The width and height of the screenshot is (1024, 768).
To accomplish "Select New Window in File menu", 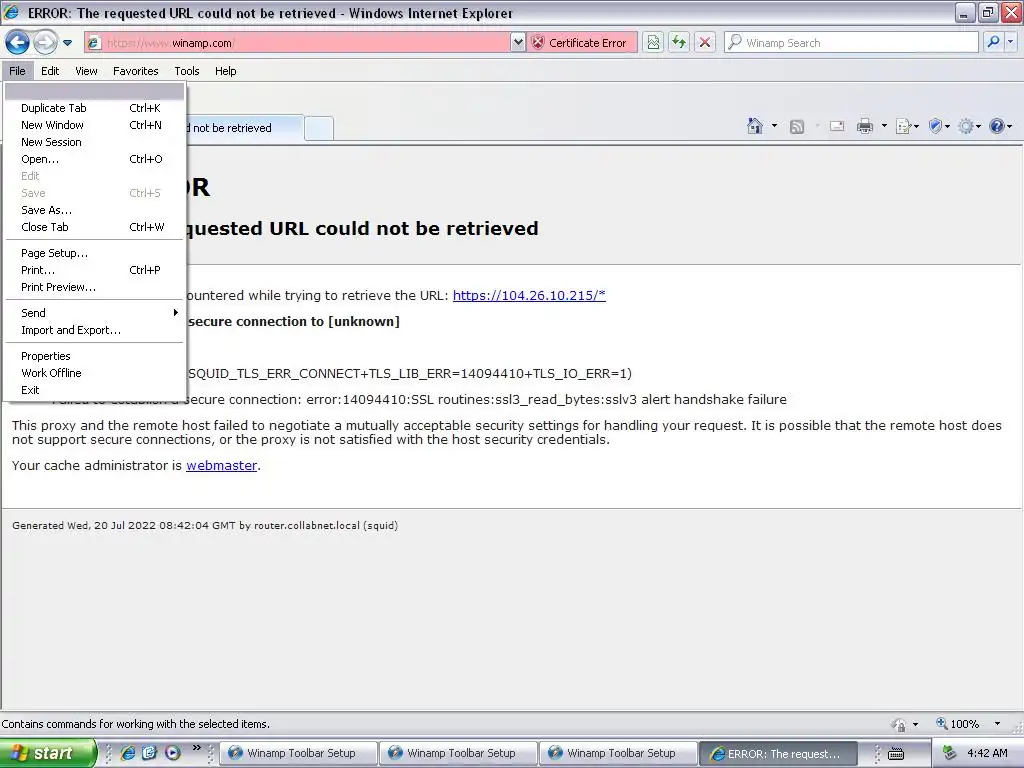I will [x=93, y=125].
